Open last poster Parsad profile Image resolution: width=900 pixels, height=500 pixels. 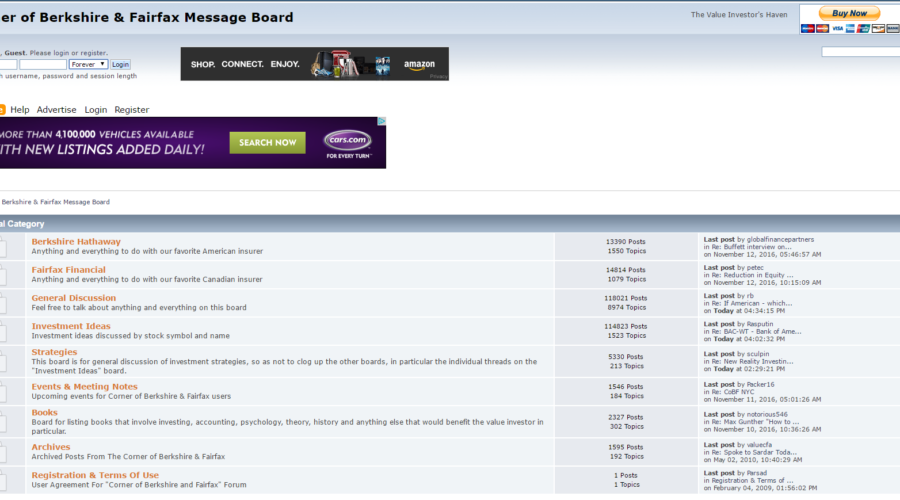tap(757, 473)
